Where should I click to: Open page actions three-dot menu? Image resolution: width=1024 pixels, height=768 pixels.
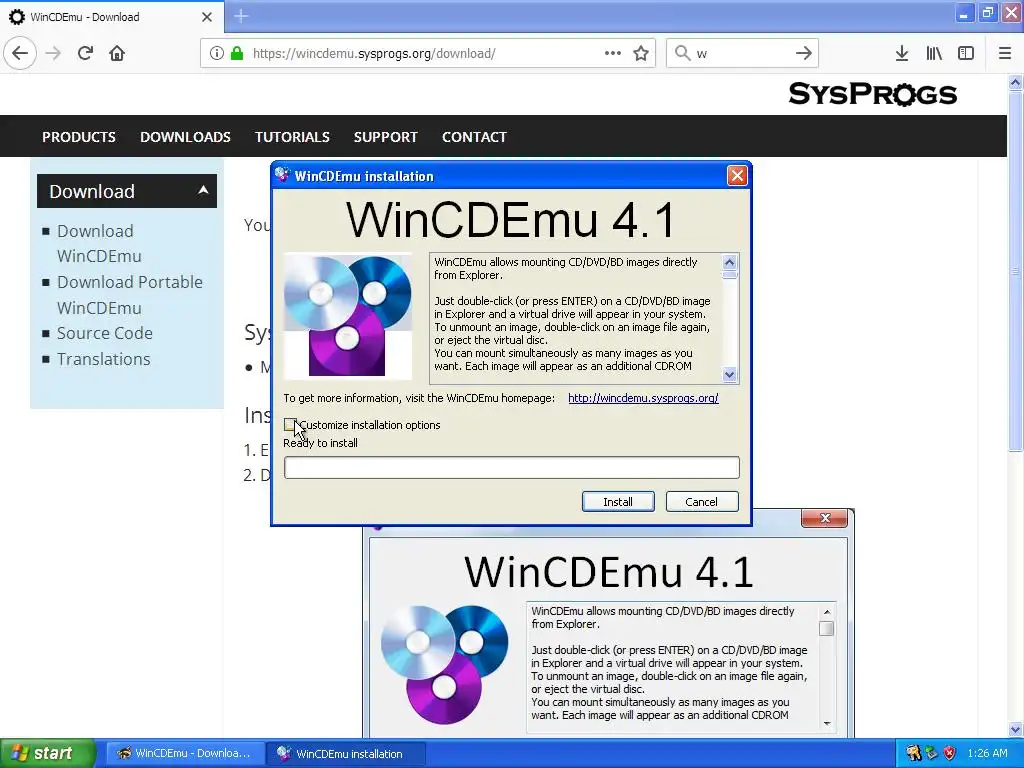(613, 53)
